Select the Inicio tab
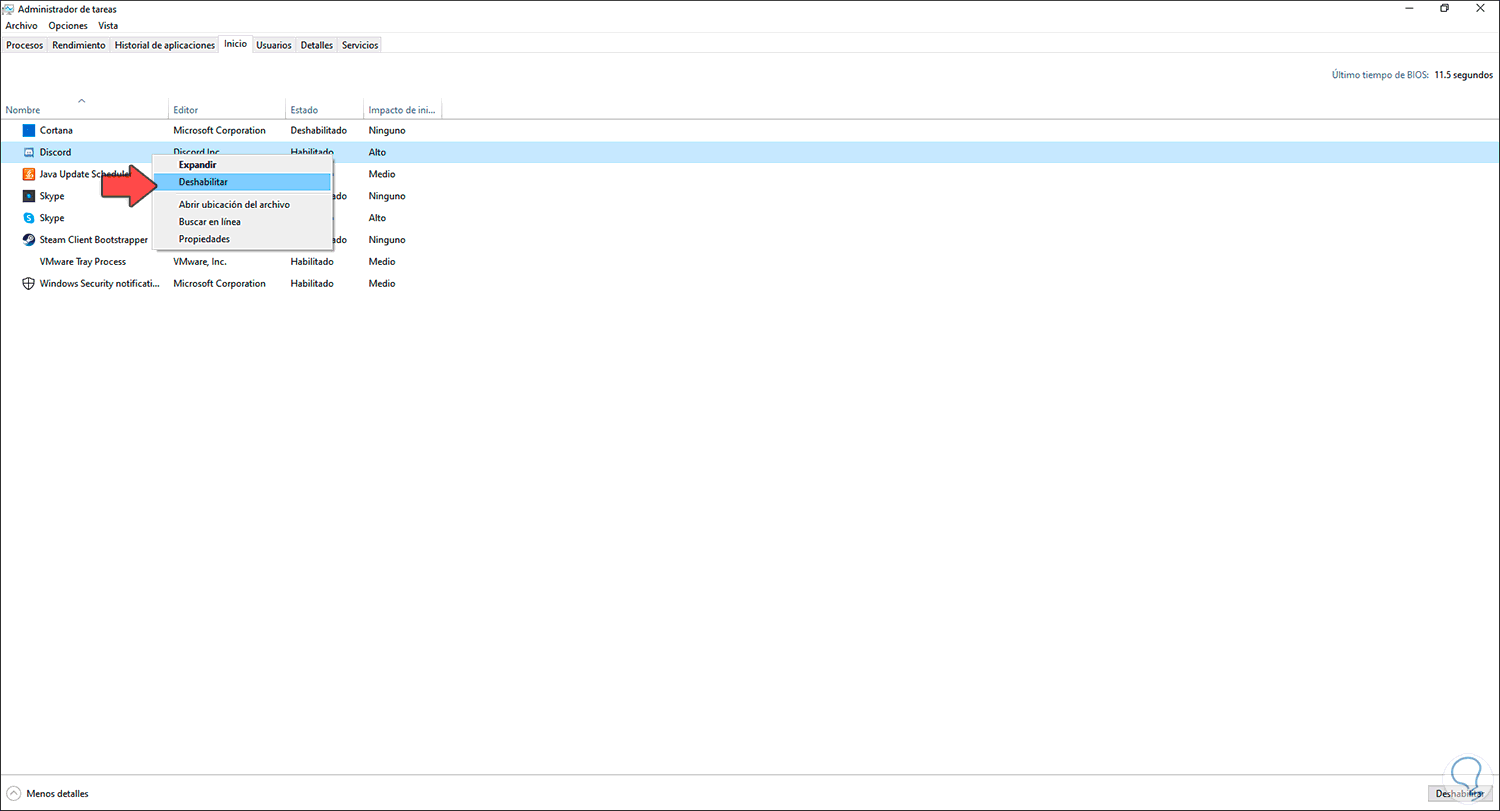 [x=236, y=44]
